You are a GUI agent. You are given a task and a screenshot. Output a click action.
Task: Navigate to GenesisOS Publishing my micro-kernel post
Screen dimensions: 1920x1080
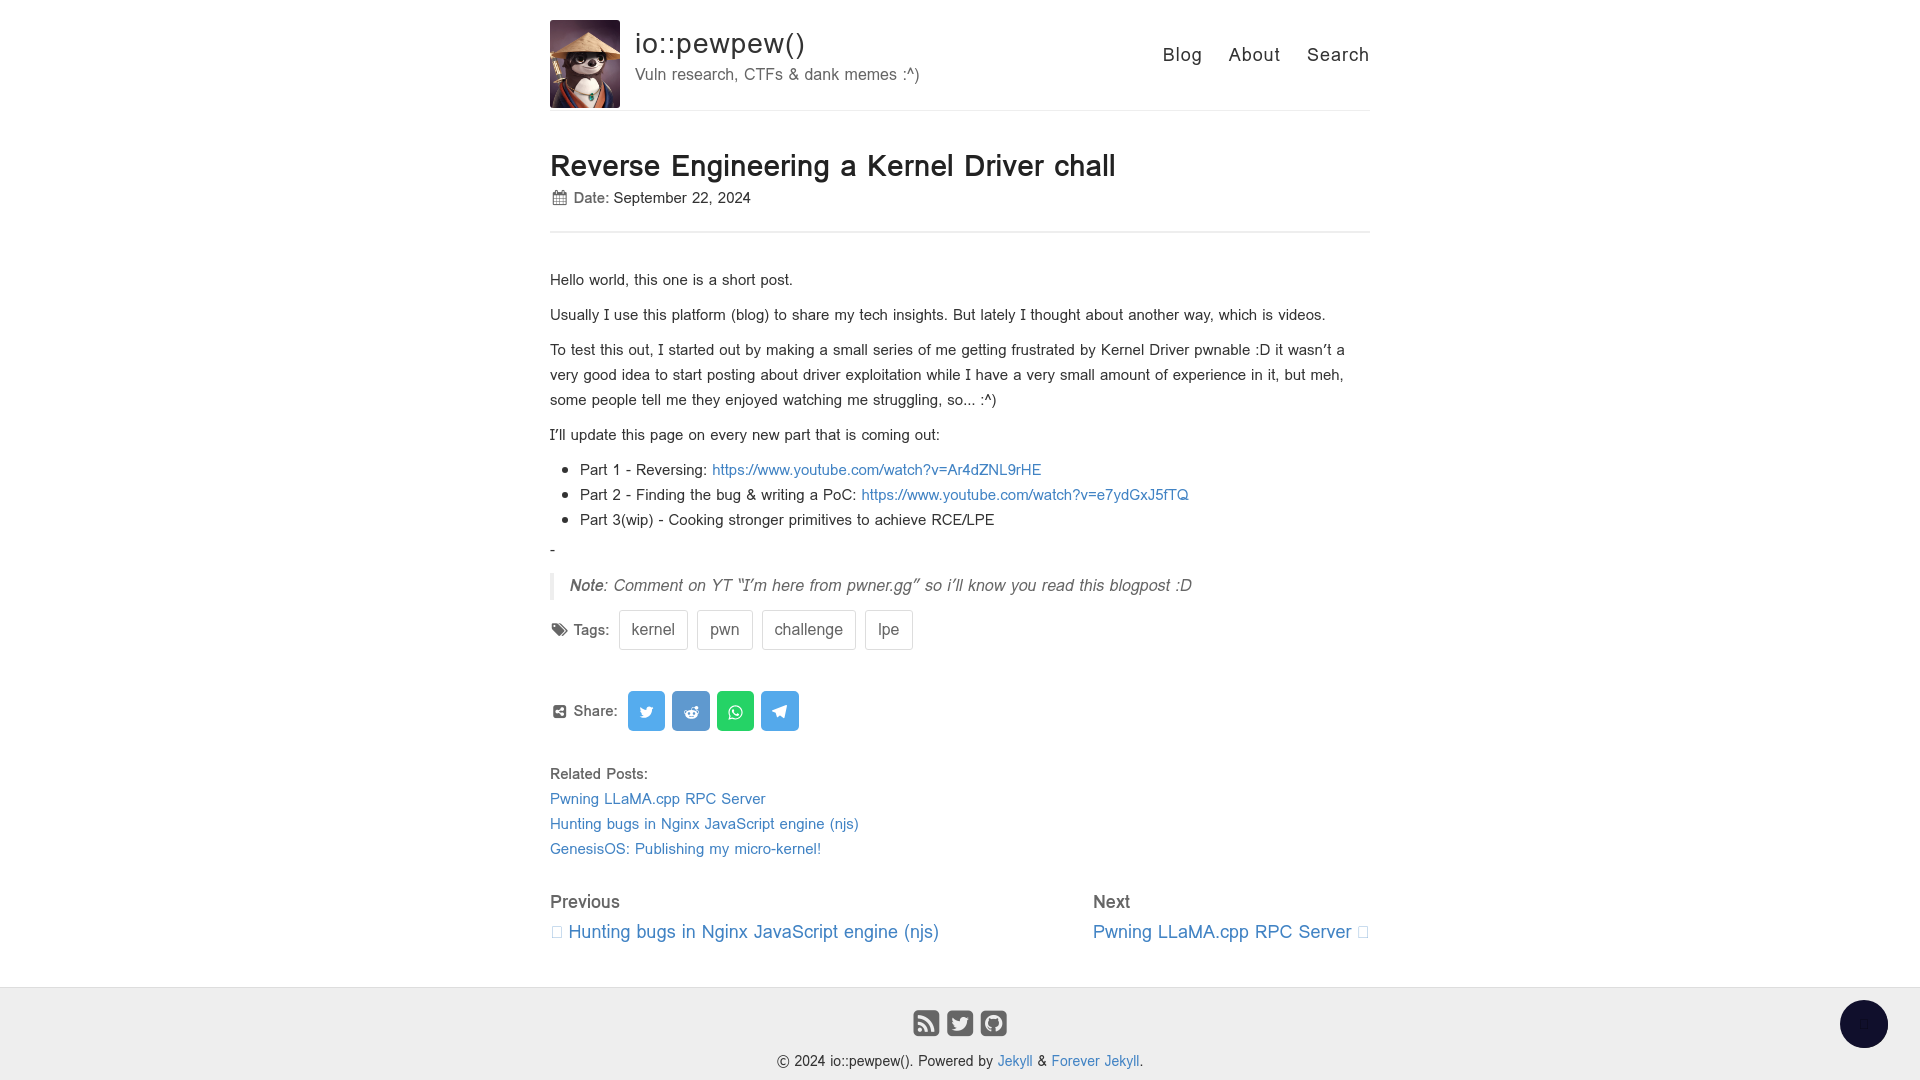pos(684,849)
